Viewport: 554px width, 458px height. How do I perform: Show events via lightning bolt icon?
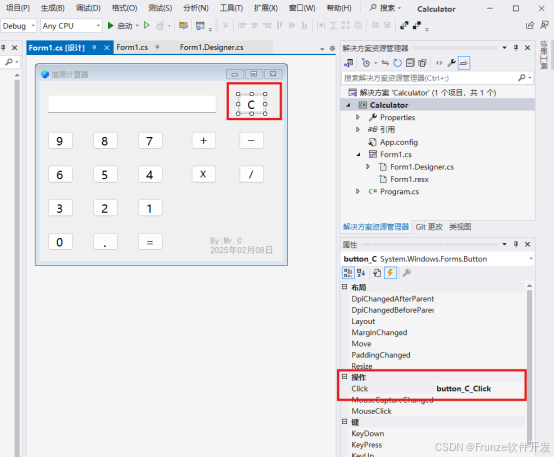click(x=390, y=273)
